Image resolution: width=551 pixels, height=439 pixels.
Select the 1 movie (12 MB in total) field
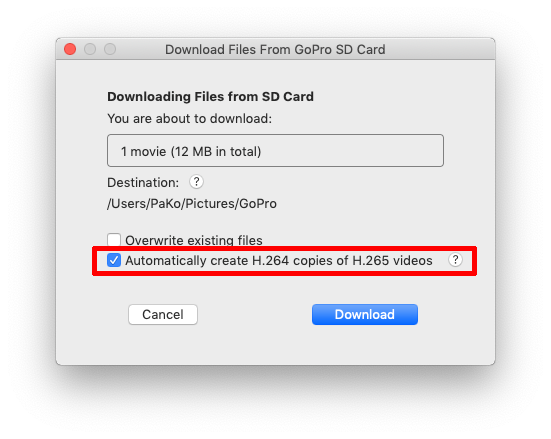[x=276, y=150]
